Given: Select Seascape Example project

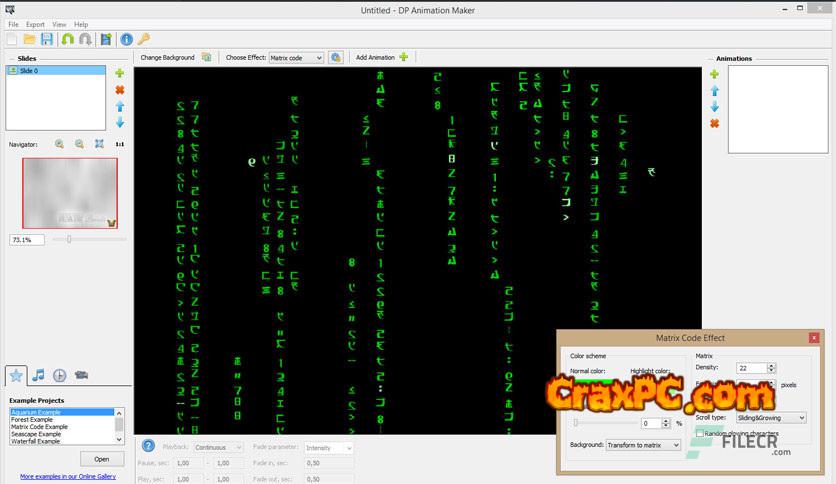Looking at the screenshot, I should click(62, 434).
